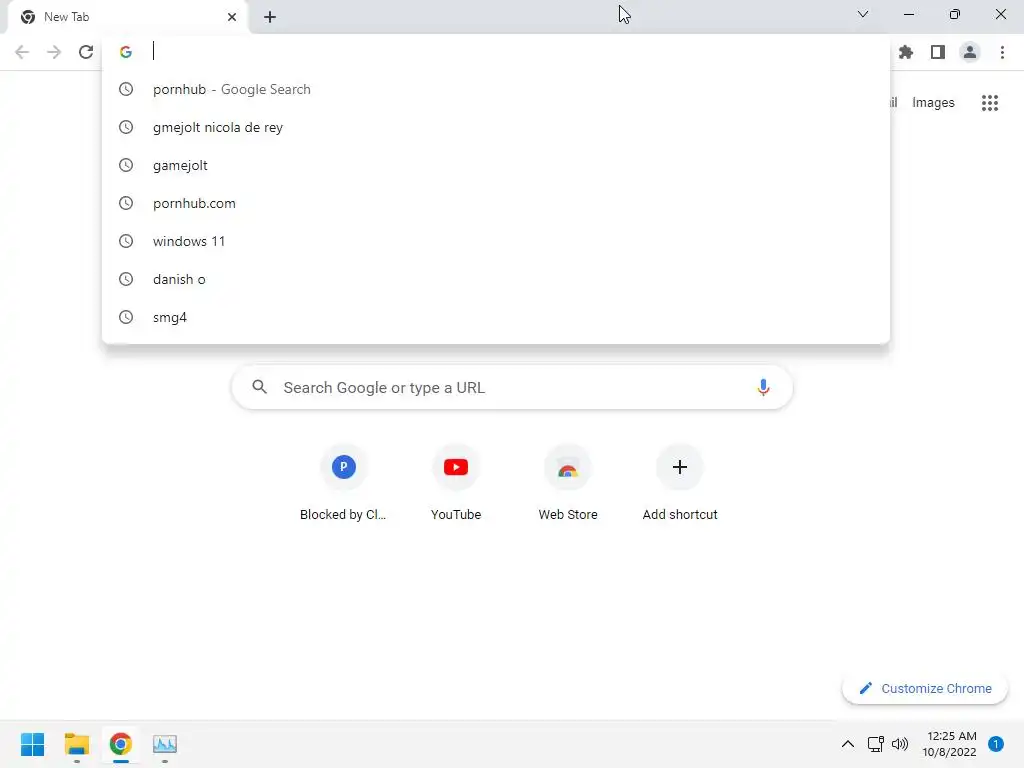Select the smg4 suggestion

pyautogui.click(x=496, y=317)
